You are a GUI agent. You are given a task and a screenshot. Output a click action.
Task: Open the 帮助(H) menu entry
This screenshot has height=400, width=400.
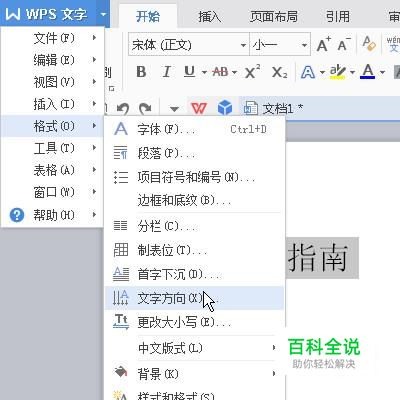[x=53, y=215]
